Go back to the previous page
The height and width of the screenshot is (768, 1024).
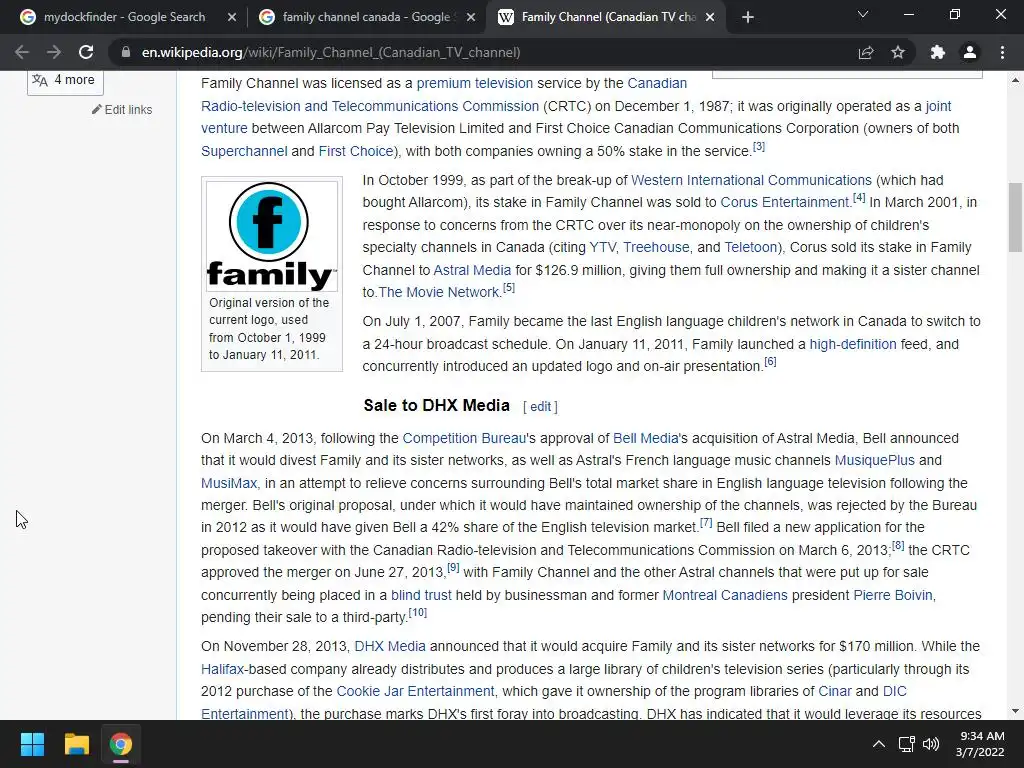click(x=22, y=52)
